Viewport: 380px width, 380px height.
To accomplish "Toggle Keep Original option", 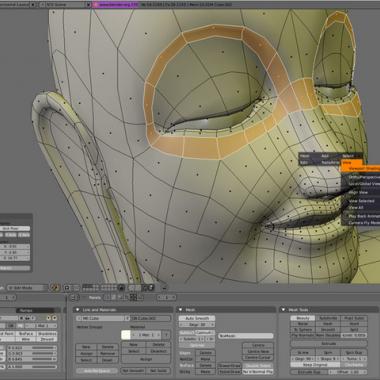I will tap(315, 365).
